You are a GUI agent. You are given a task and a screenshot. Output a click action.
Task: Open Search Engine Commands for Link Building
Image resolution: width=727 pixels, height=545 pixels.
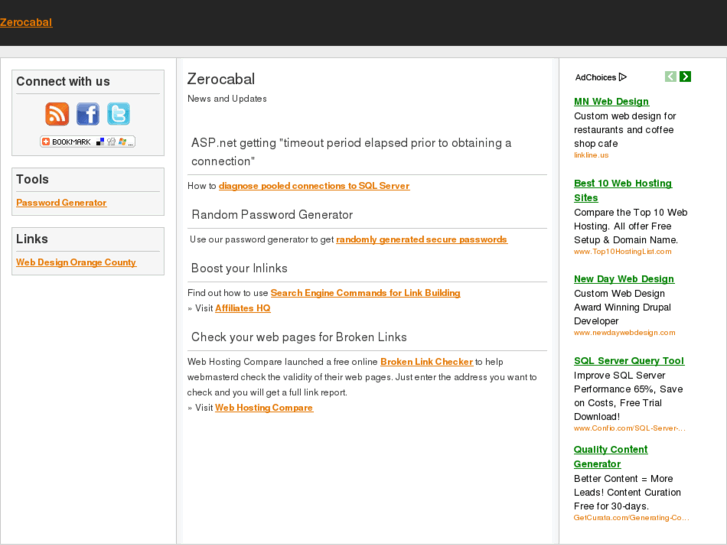point(365,293)
